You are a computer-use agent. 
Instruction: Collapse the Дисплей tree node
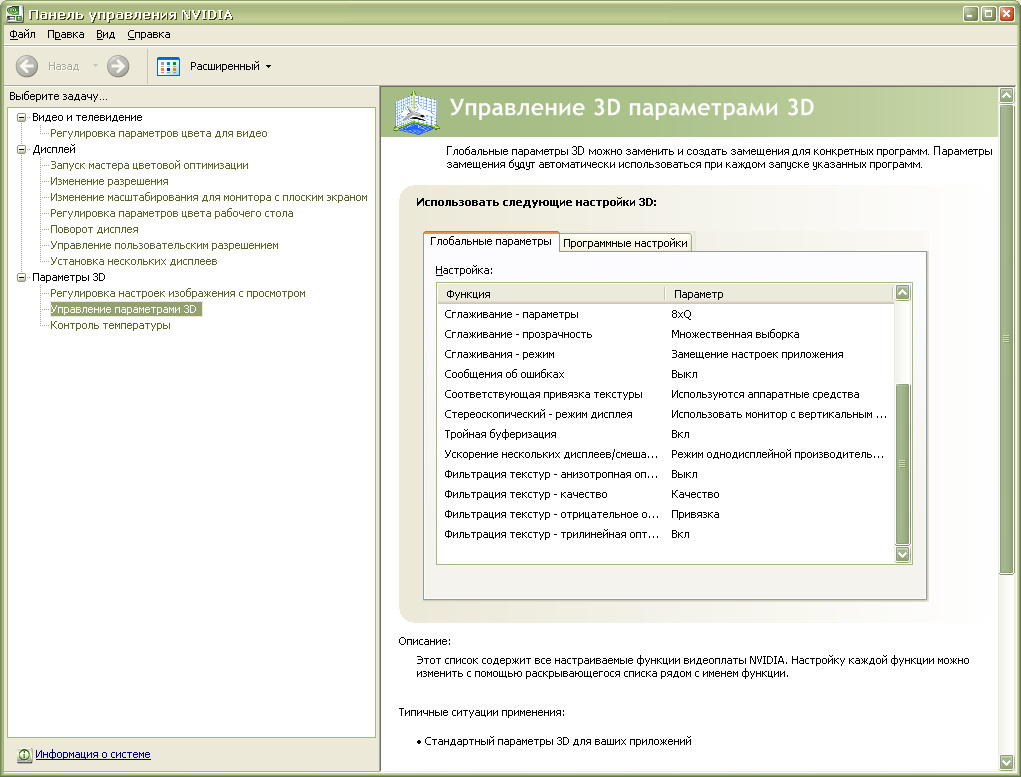point(21,149)
